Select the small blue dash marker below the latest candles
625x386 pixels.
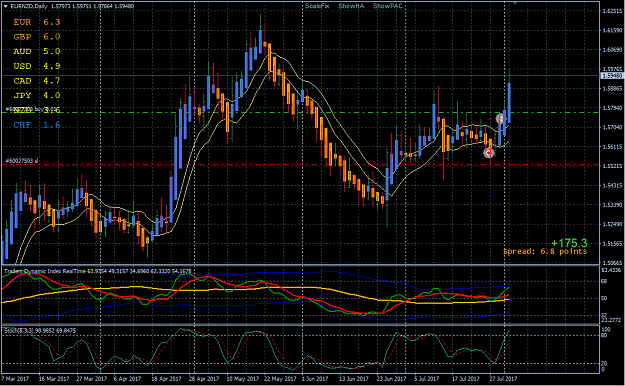pos(490,196)
